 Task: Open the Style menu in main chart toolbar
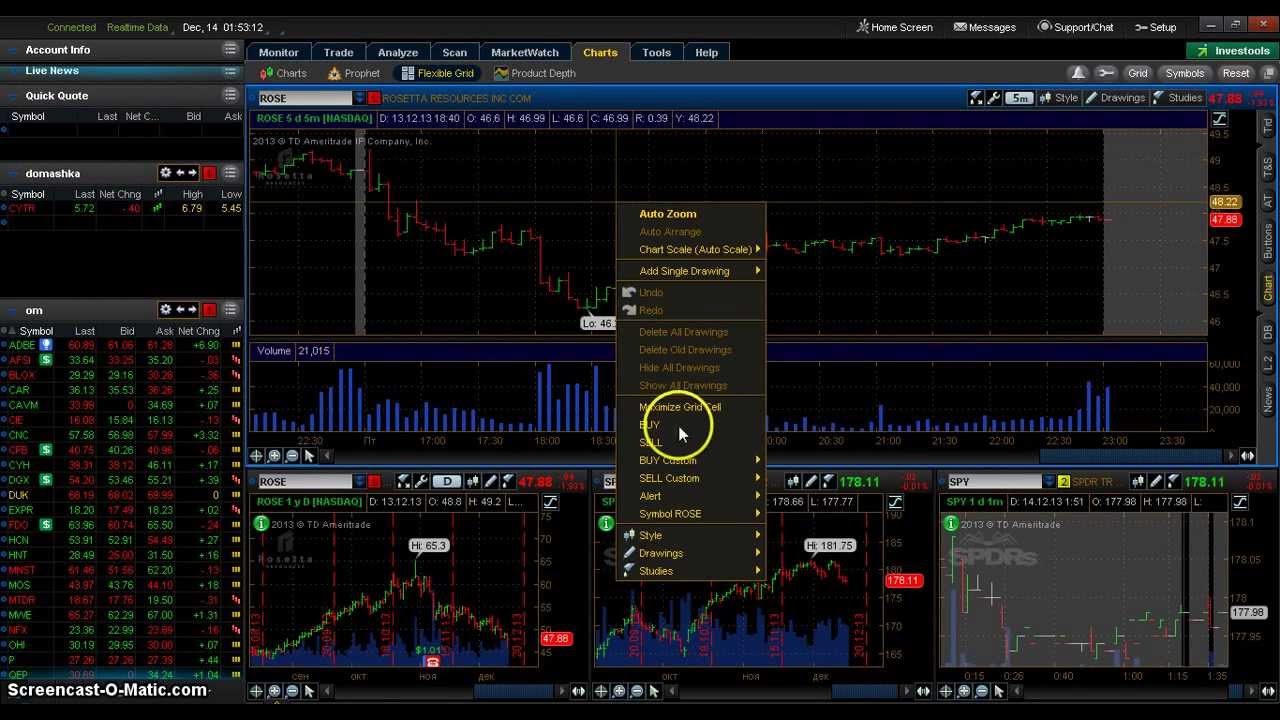pyautogui.click(x=1059, y=98)
